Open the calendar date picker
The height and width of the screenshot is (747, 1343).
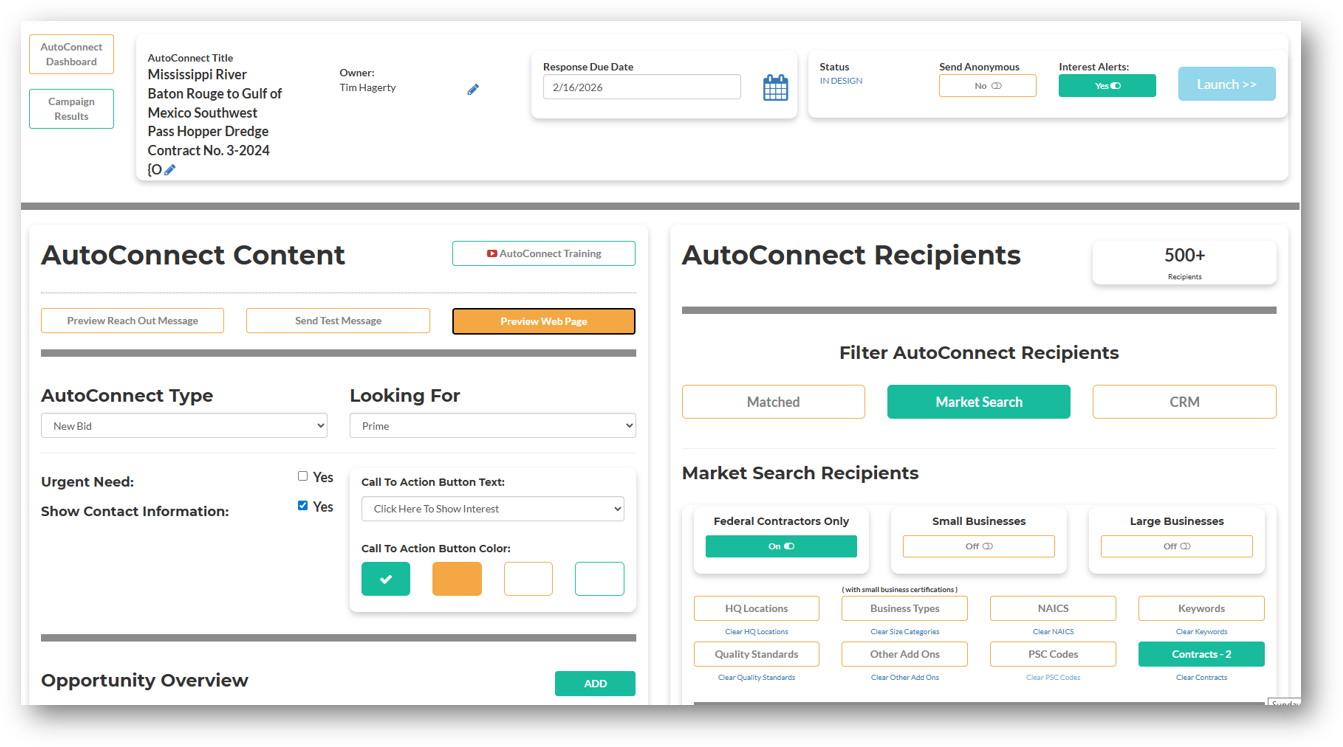[775, 87]
